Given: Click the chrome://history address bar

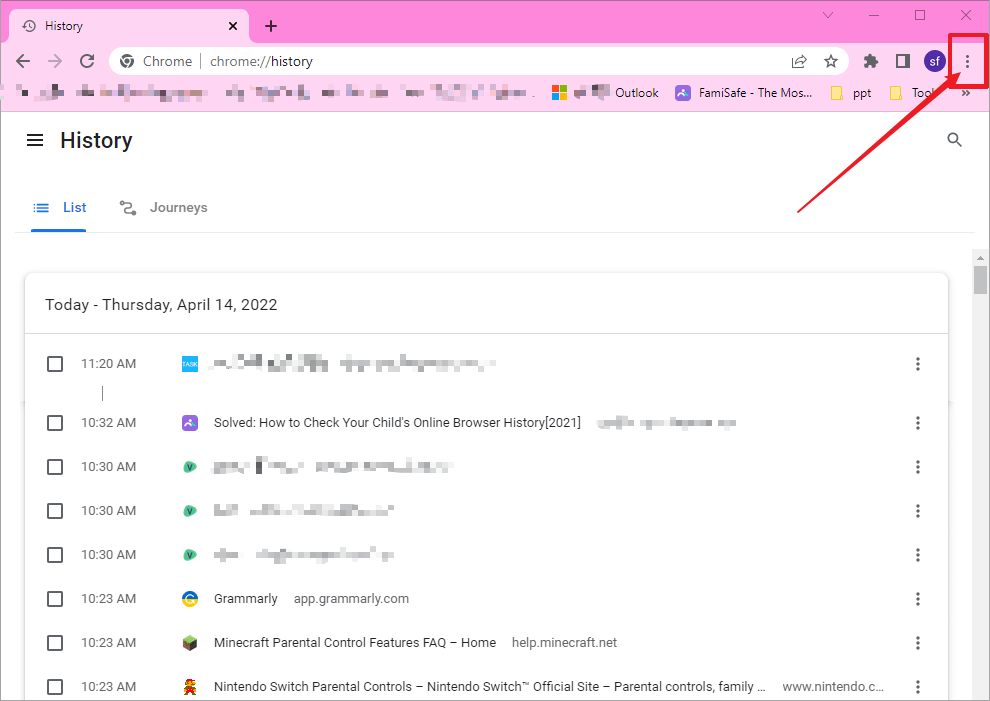Looking at the screenshot, I should click(450, 61).
